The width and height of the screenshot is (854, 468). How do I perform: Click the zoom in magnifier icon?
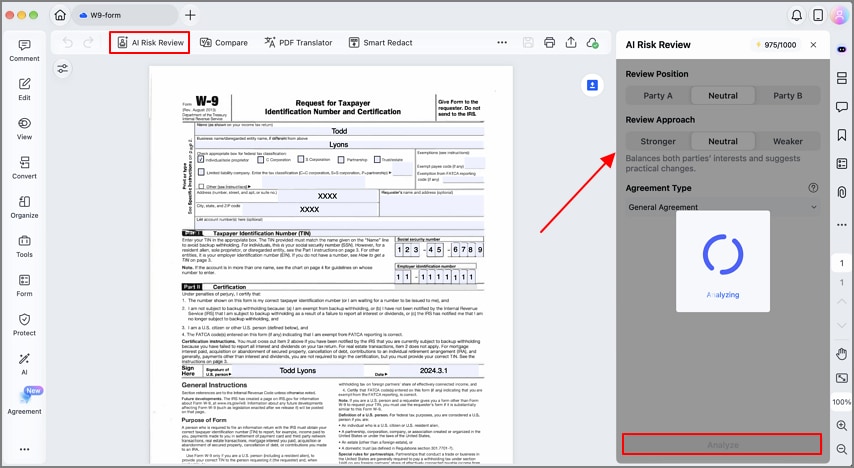[x=841, y=426]
